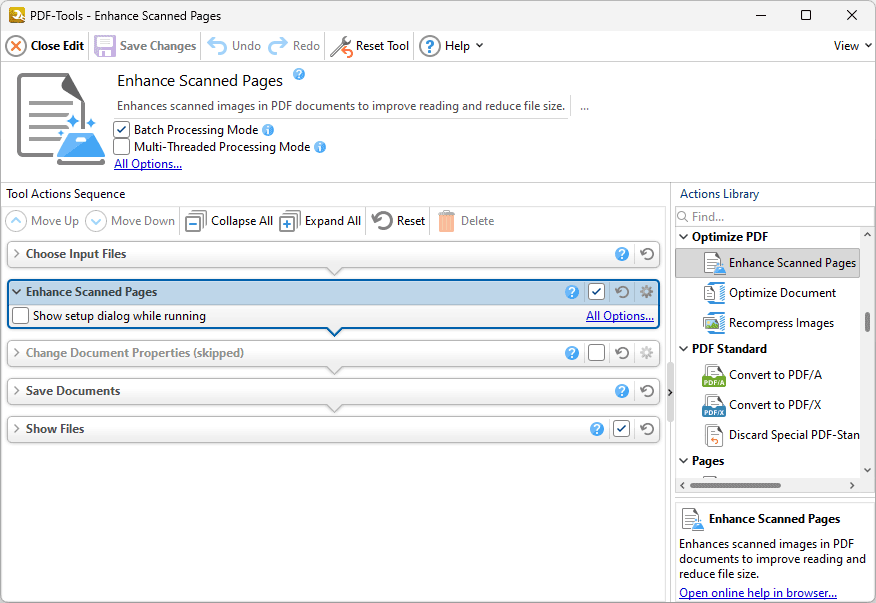Click the Delete trash icon in Tool Actions Sequence
Image resolution: width=876 pixels, height=603 pixels.
(442, 220)
